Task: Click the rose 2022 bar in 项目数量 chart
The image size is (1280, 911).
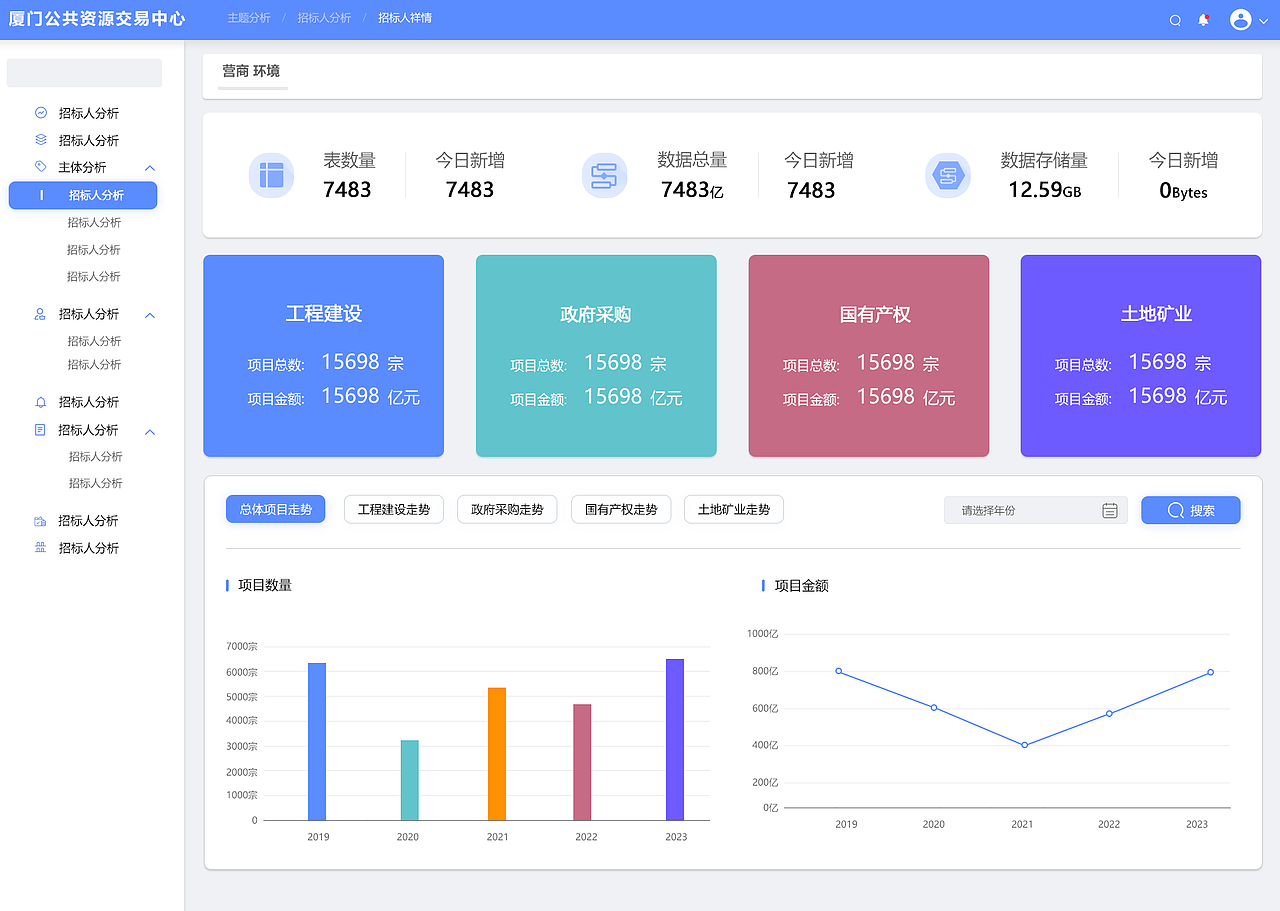Action: pyautogui.click(x=582, y=762)
